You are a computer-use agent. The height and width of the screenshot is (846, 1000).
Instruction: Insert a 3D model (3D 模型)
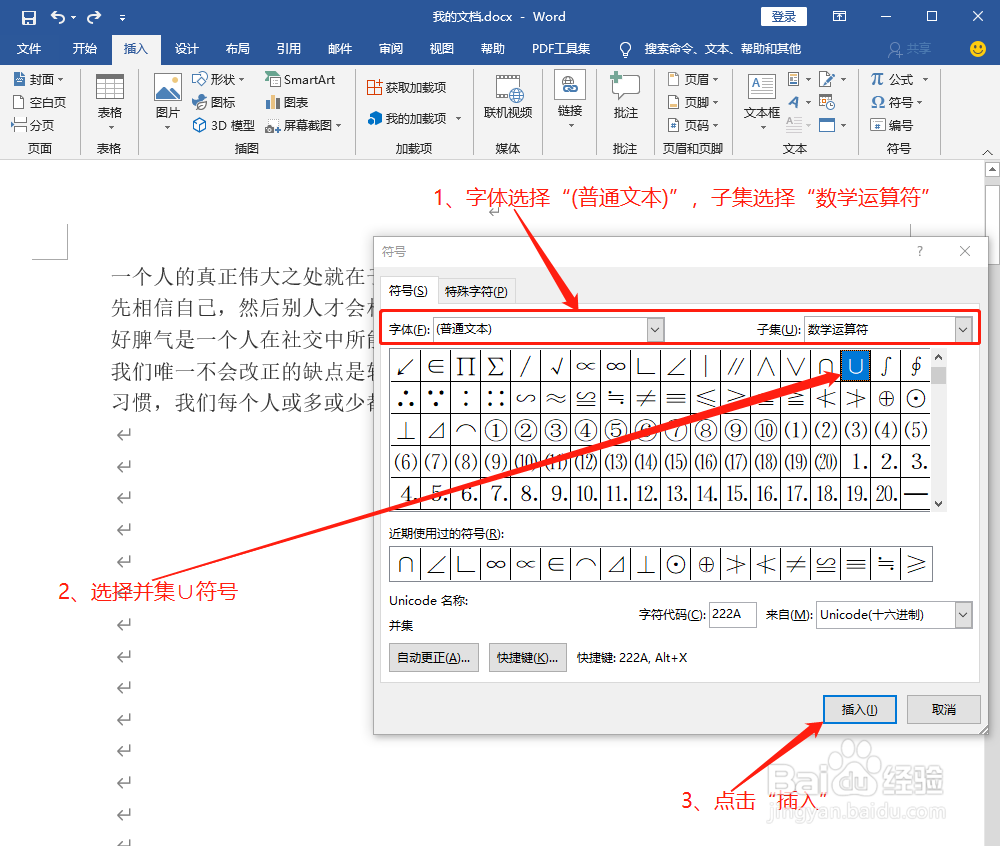223,126
